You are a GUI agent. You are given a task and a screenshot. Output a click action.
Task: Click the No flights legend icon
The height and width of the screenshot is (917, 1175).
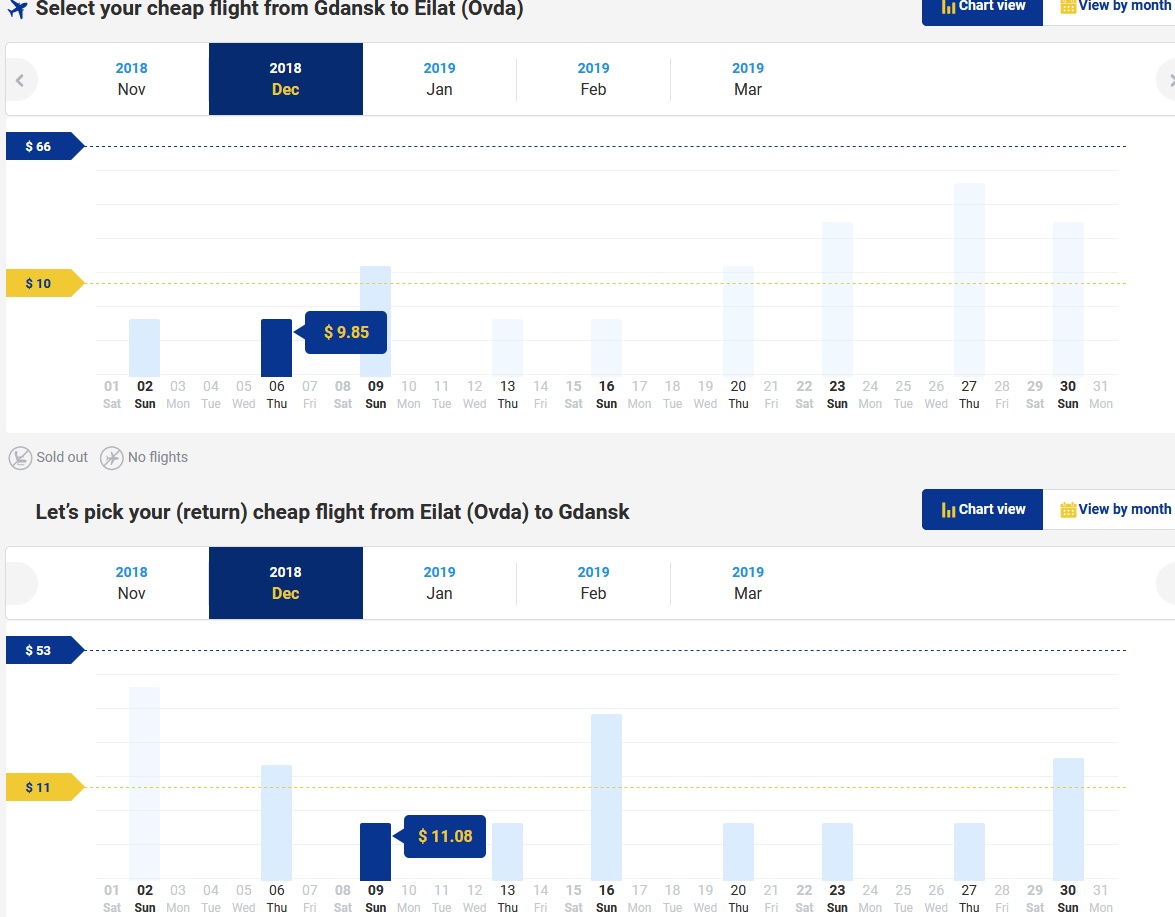[x=112, y=458]
